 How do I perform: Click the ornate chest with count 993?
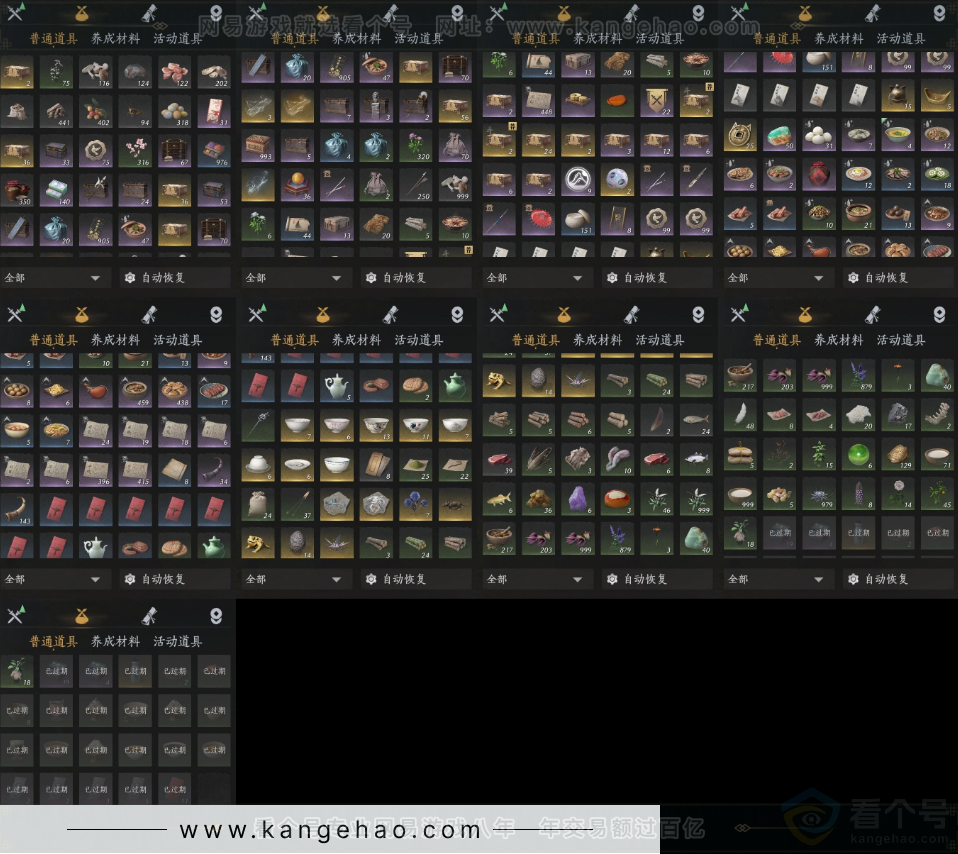258,147
